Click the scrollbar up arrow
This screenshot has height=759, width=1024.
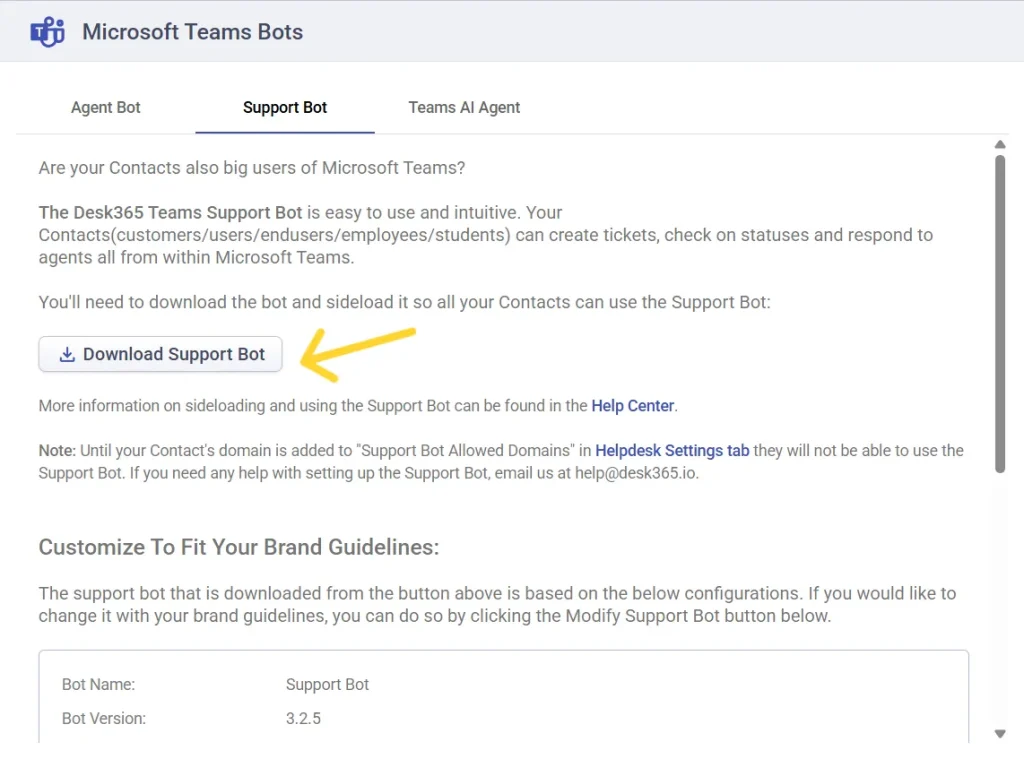point(1000,144)
